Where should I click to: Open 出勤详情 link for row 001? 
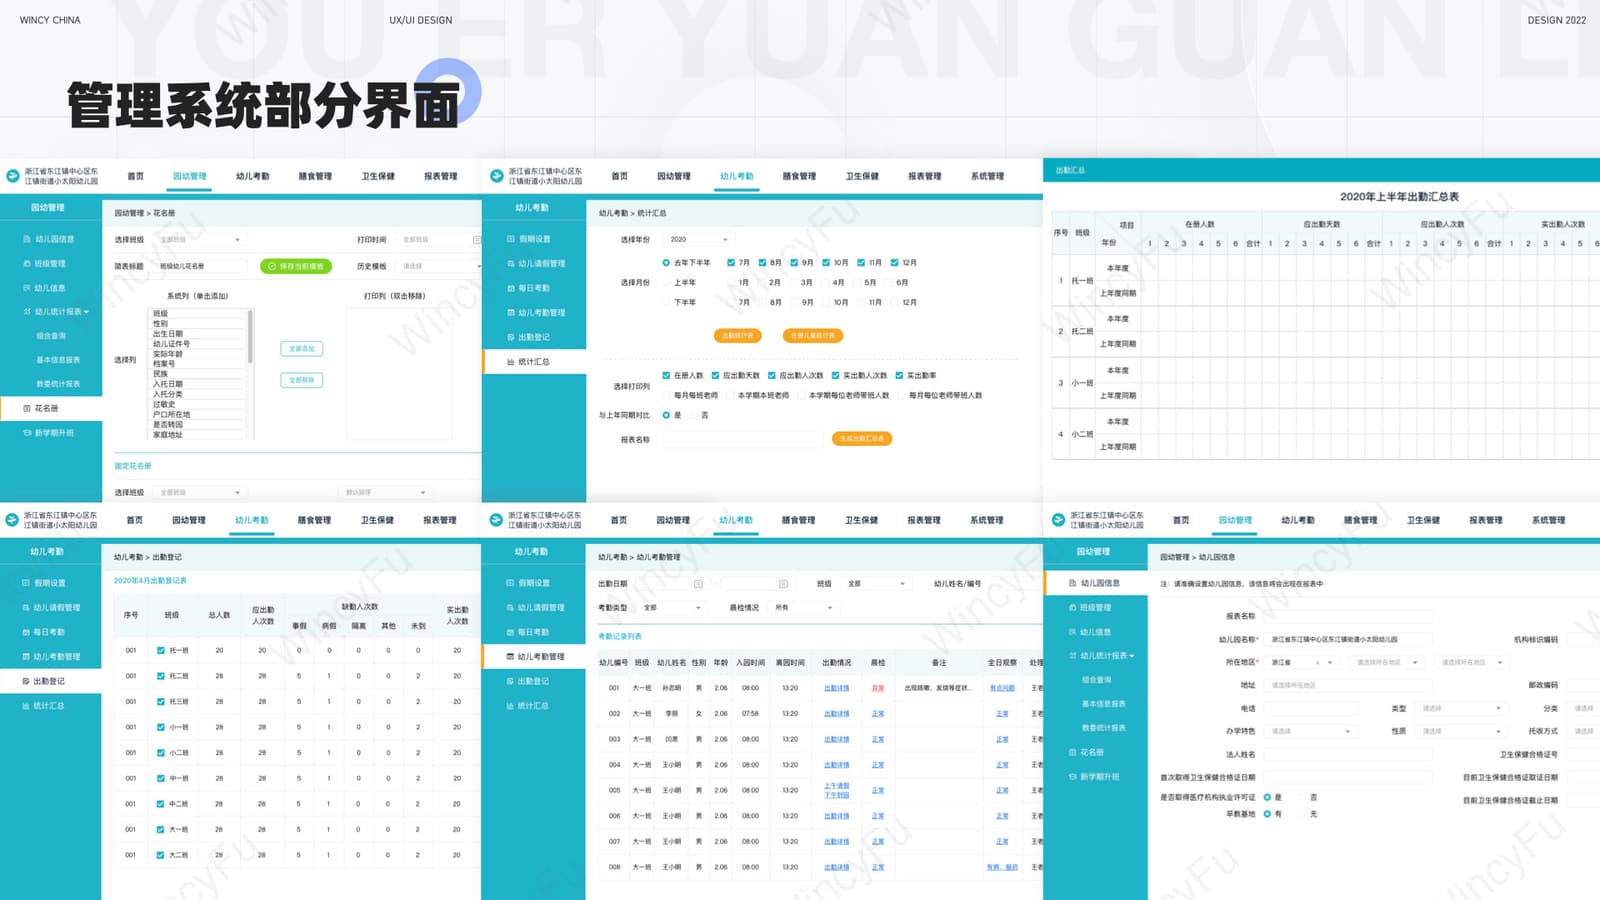pyautogui.click(x=836, y=688)
